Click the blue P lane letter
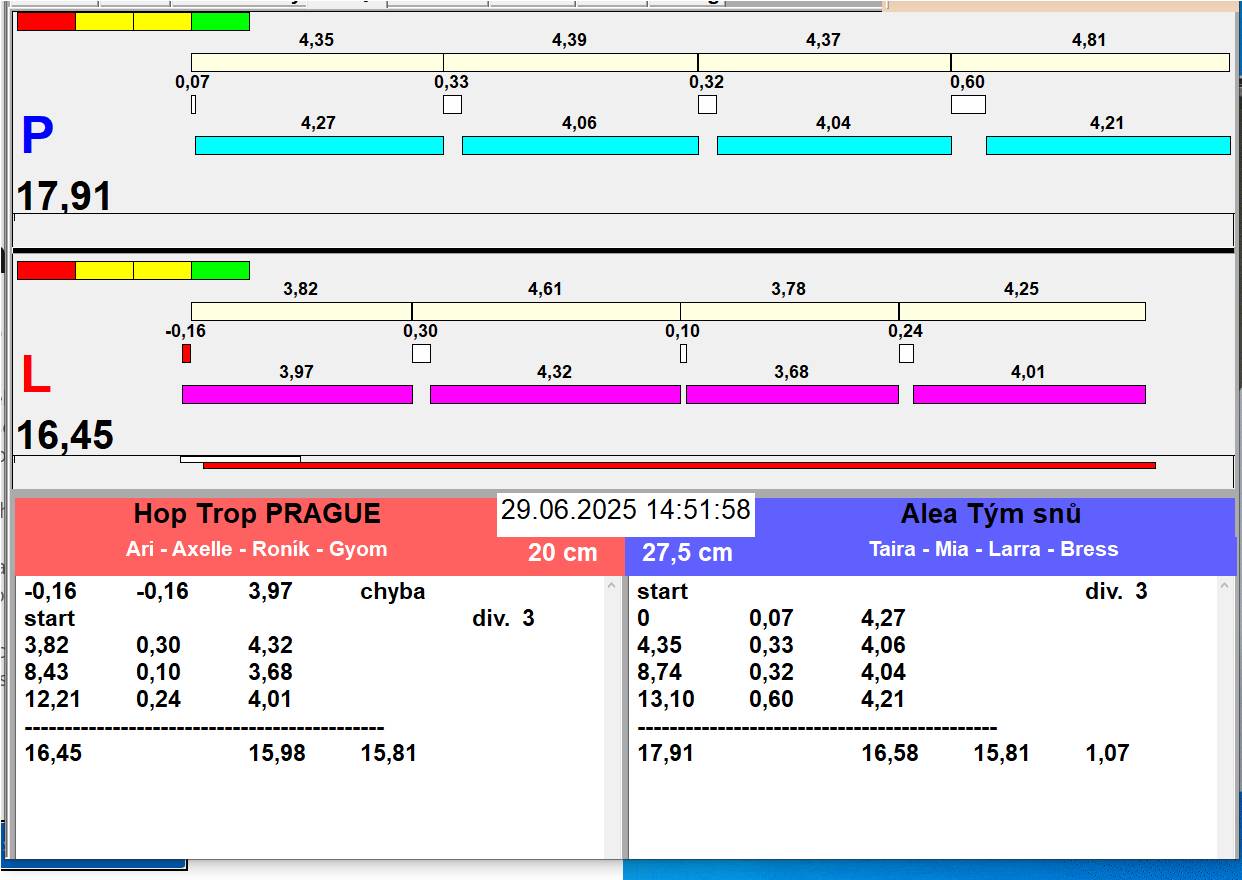 tap(37, 137)
